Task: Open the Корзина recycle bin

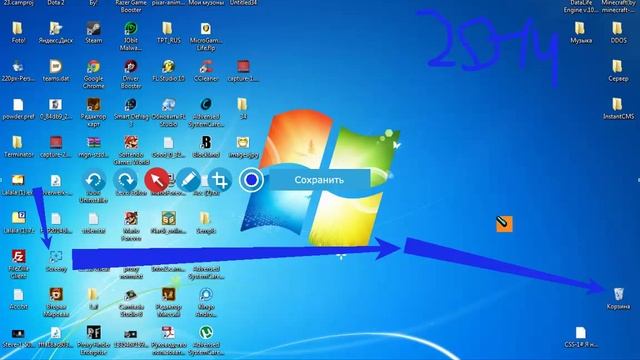Action: (x=618, y=298)
